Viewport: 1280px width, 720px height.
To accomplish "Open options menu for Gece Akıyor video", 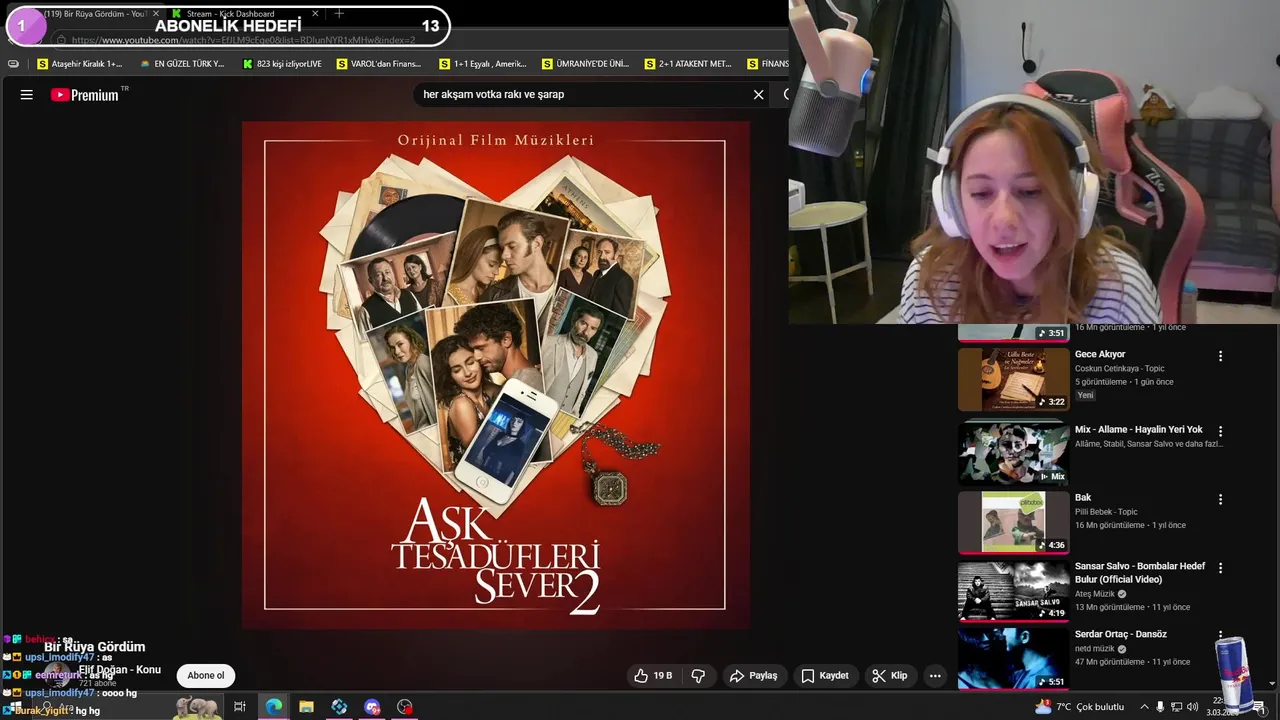I will point(1220,356).
